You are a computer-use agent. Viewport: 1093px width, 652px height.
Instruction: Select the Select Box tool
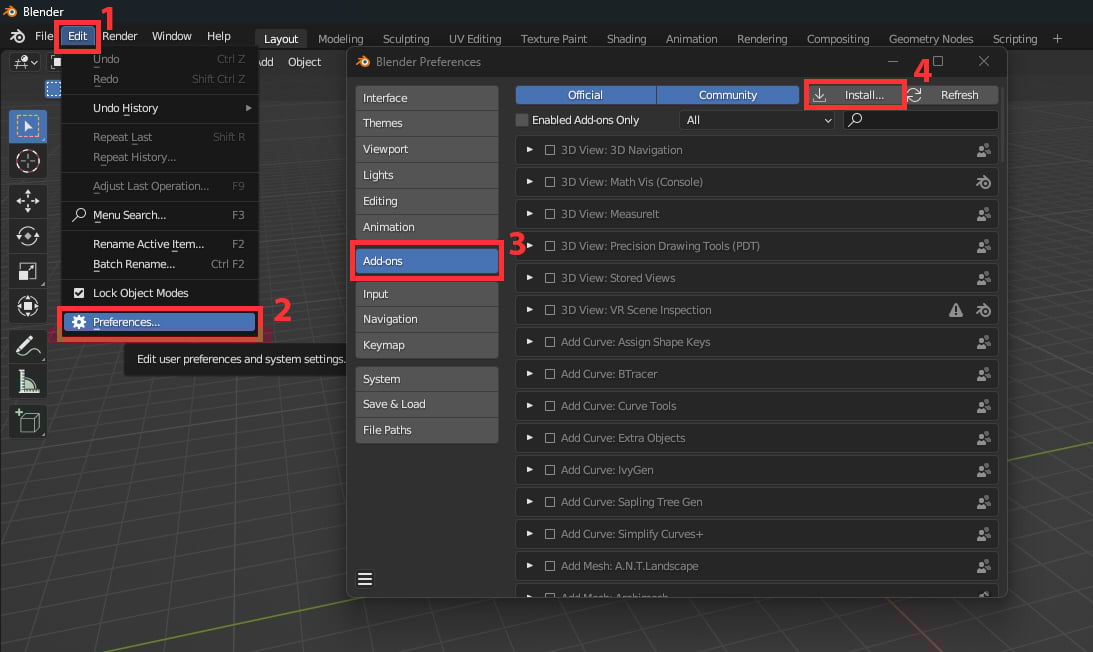(x=28, y=126)
